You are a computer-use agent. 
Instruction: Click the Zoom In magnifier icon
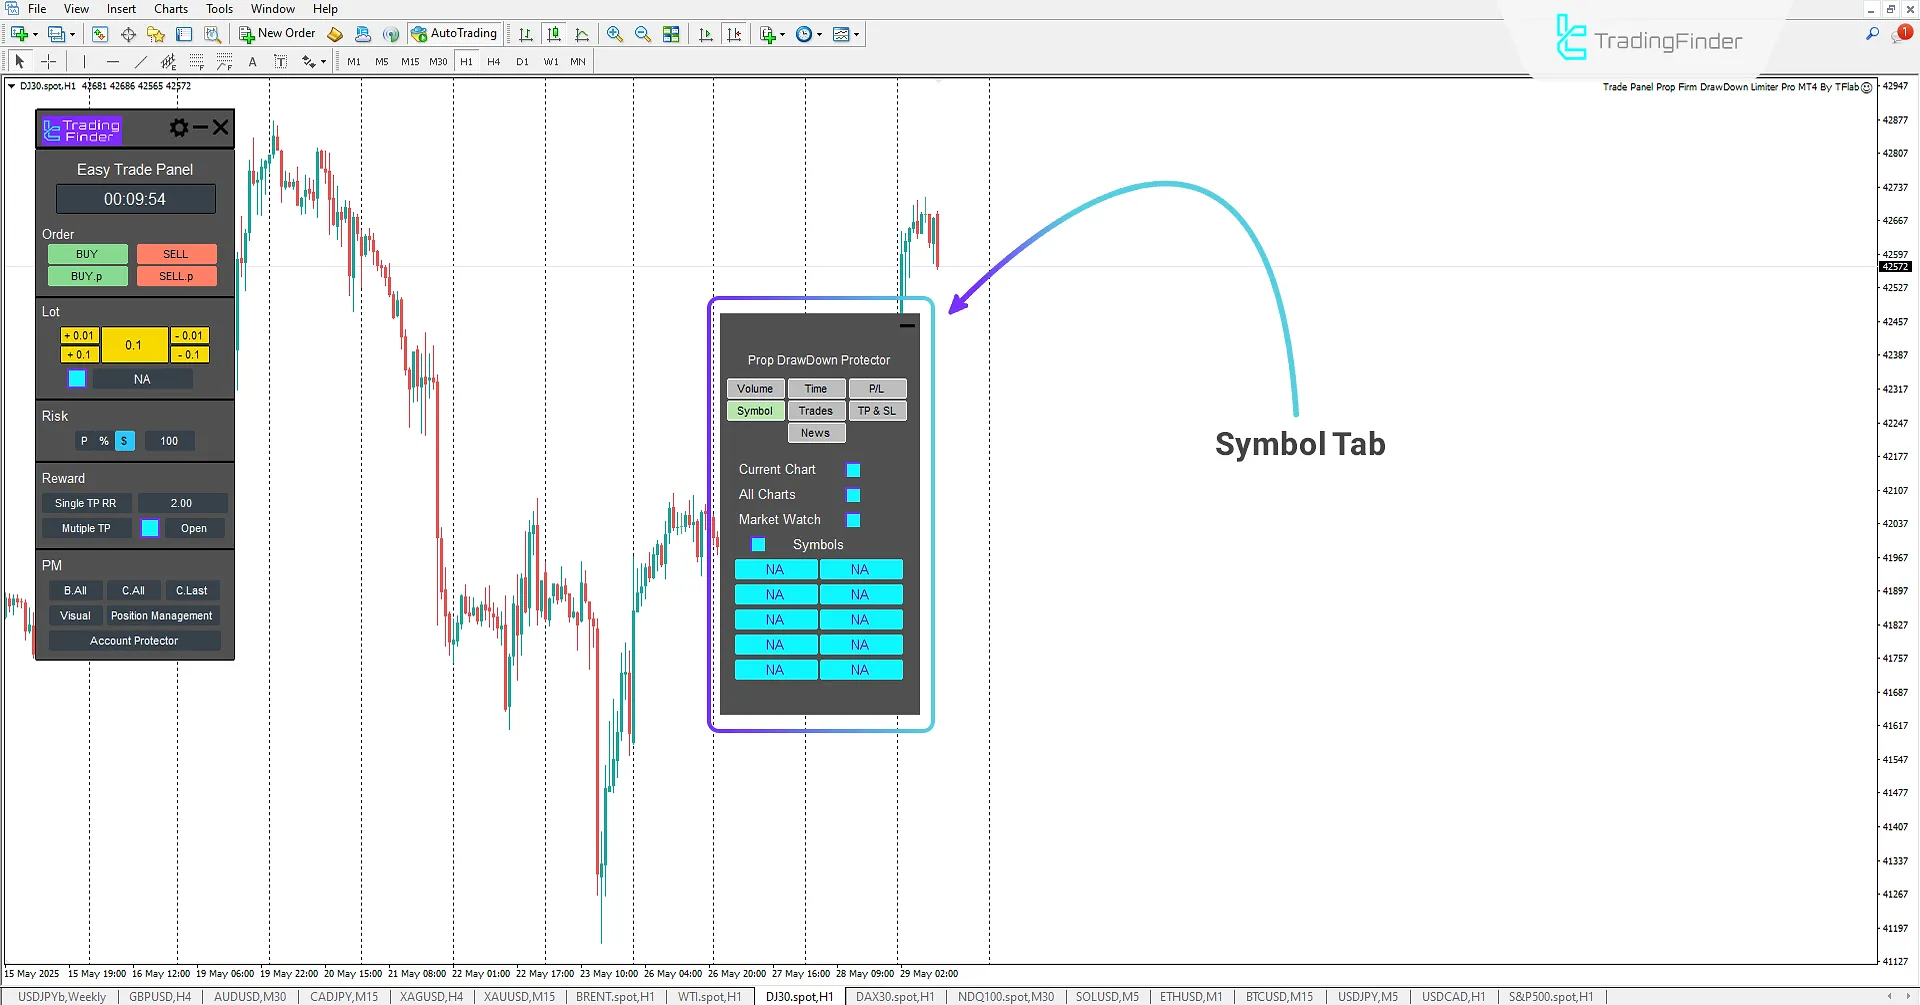click(614, 34)
